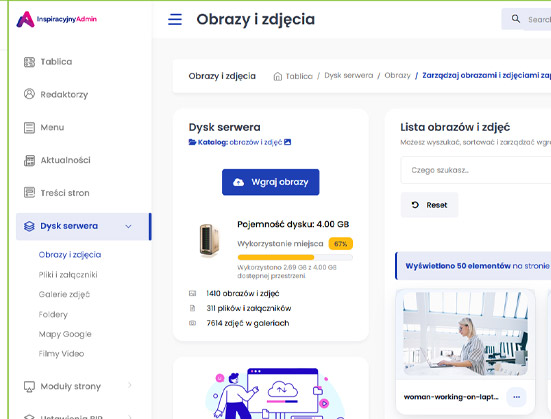
Task: Select Filmy Video submenu item
Action: click(x=61, y=354)
